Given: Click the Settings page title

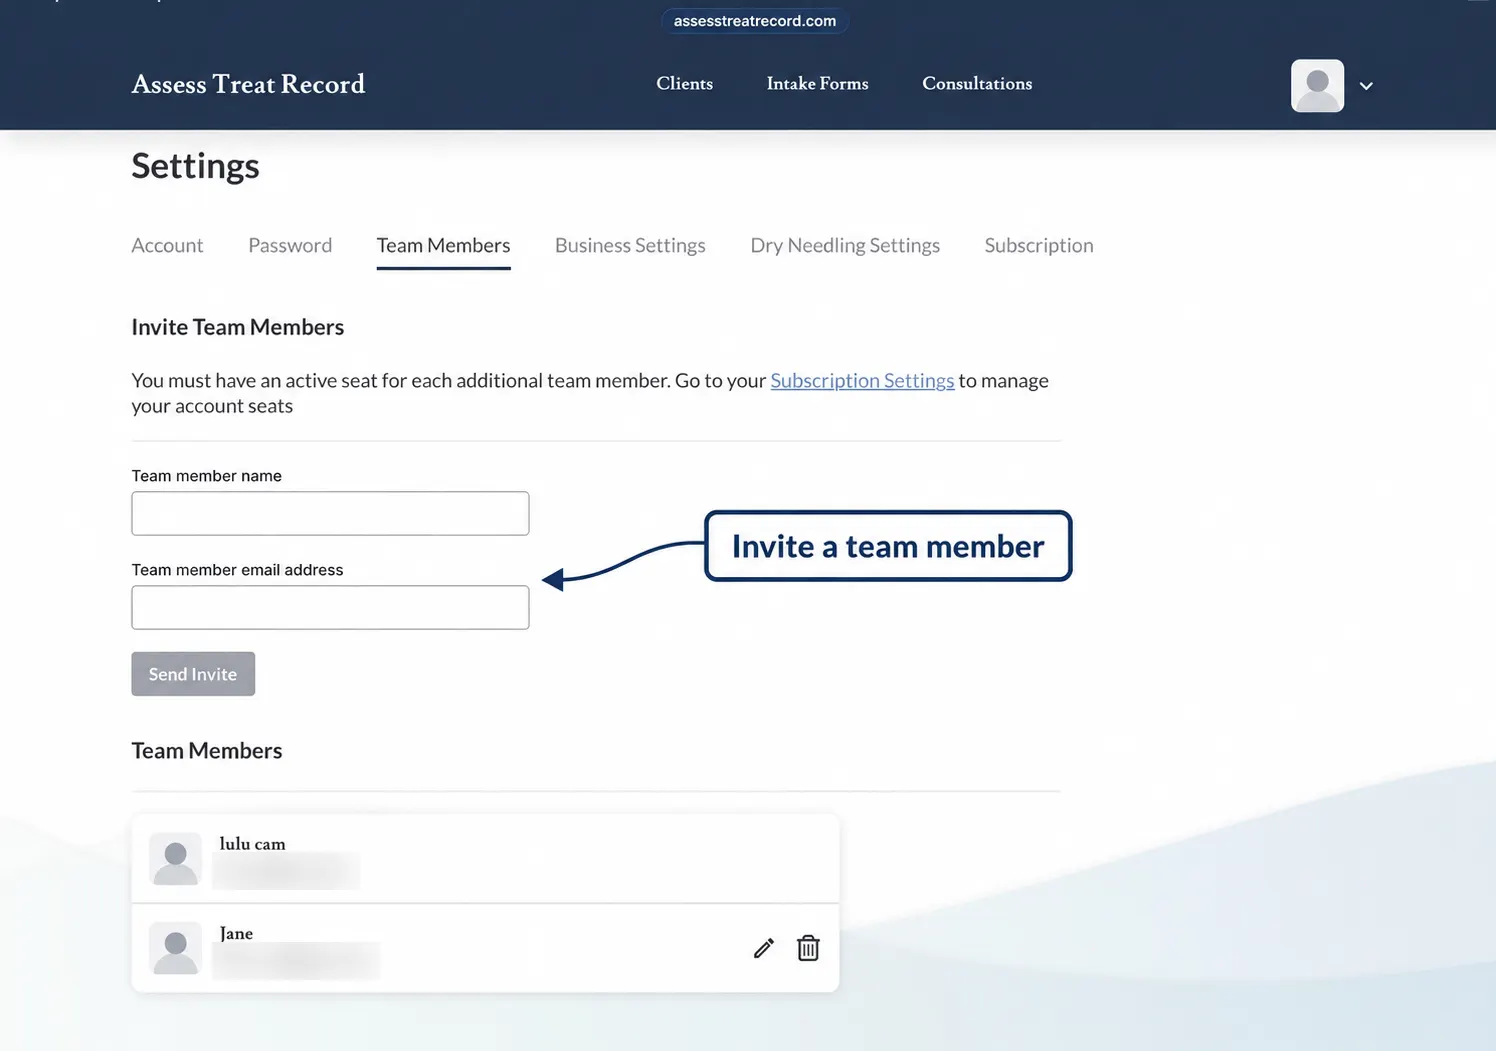Looking at the screenshot, I should pyautogui.click(x=195, y=166).
